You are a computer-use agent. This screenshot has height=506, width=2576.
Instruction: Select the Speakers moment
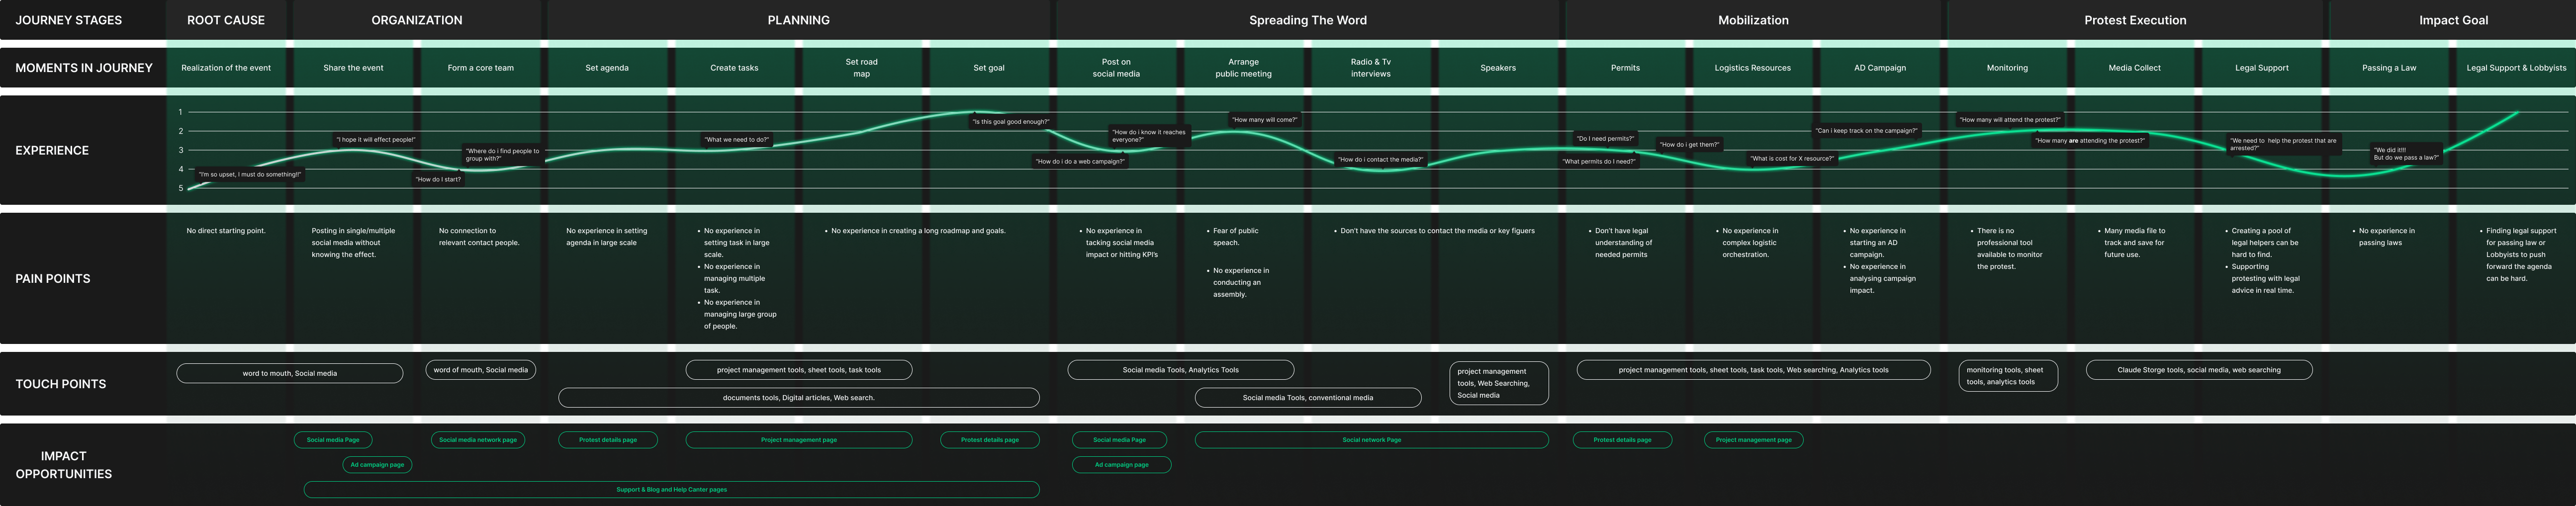(1498, 68)
